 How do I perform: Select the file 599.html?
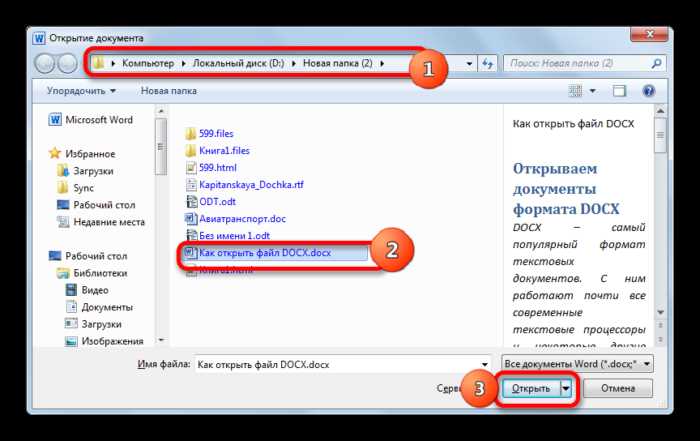[211, 167]
